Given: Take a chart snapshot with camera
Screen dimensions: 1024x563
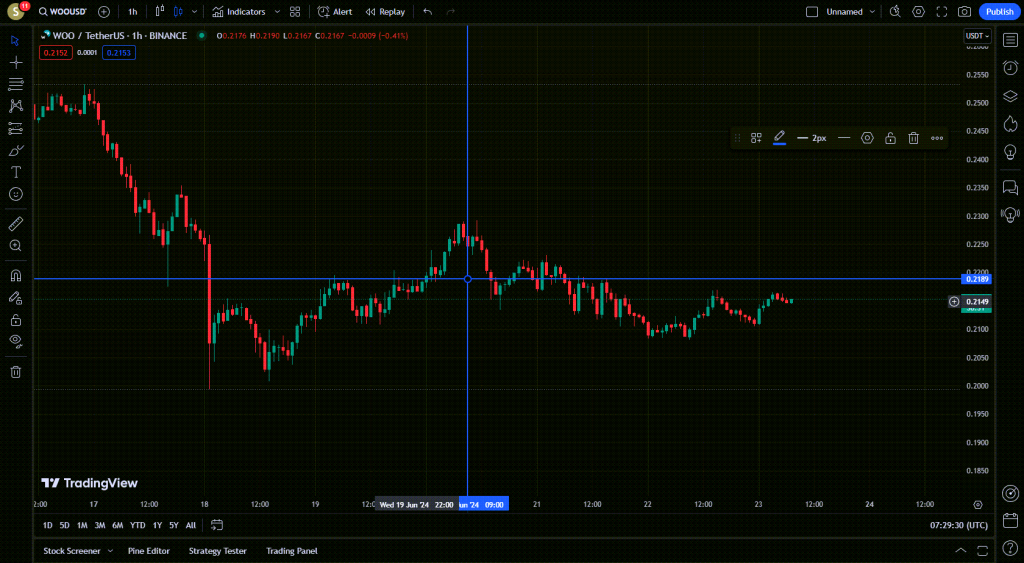Looking at the screenshot, I should point(964,12).
